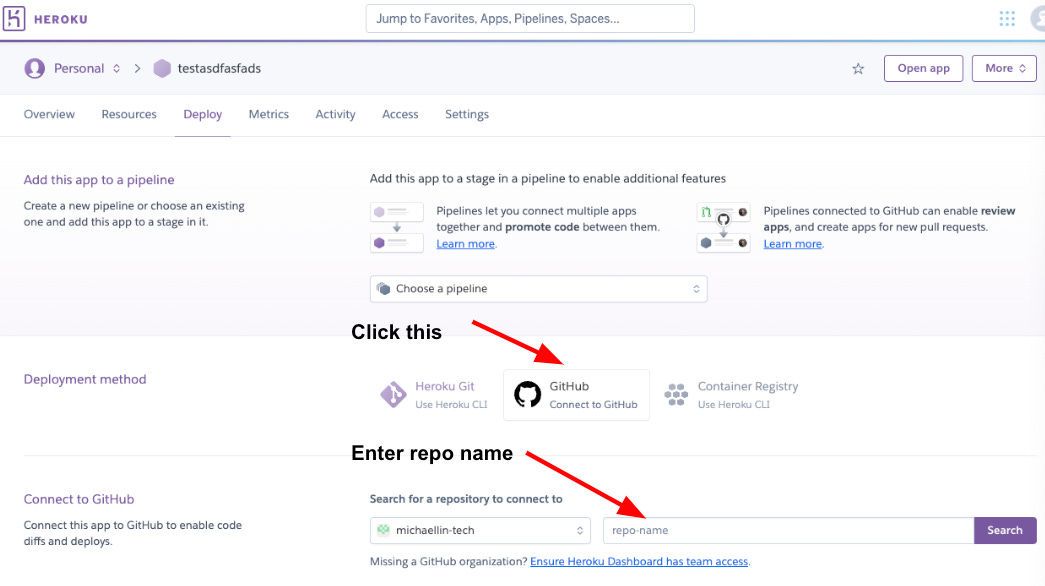This screenshot has height=586, width=1045.
Task: Click the Open app button
Action: (923, 68)
